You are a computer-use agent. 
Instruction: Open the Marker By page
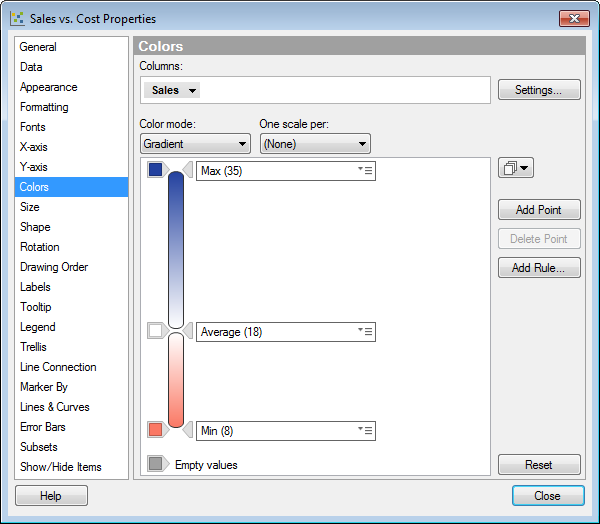[x=72, y=387]
